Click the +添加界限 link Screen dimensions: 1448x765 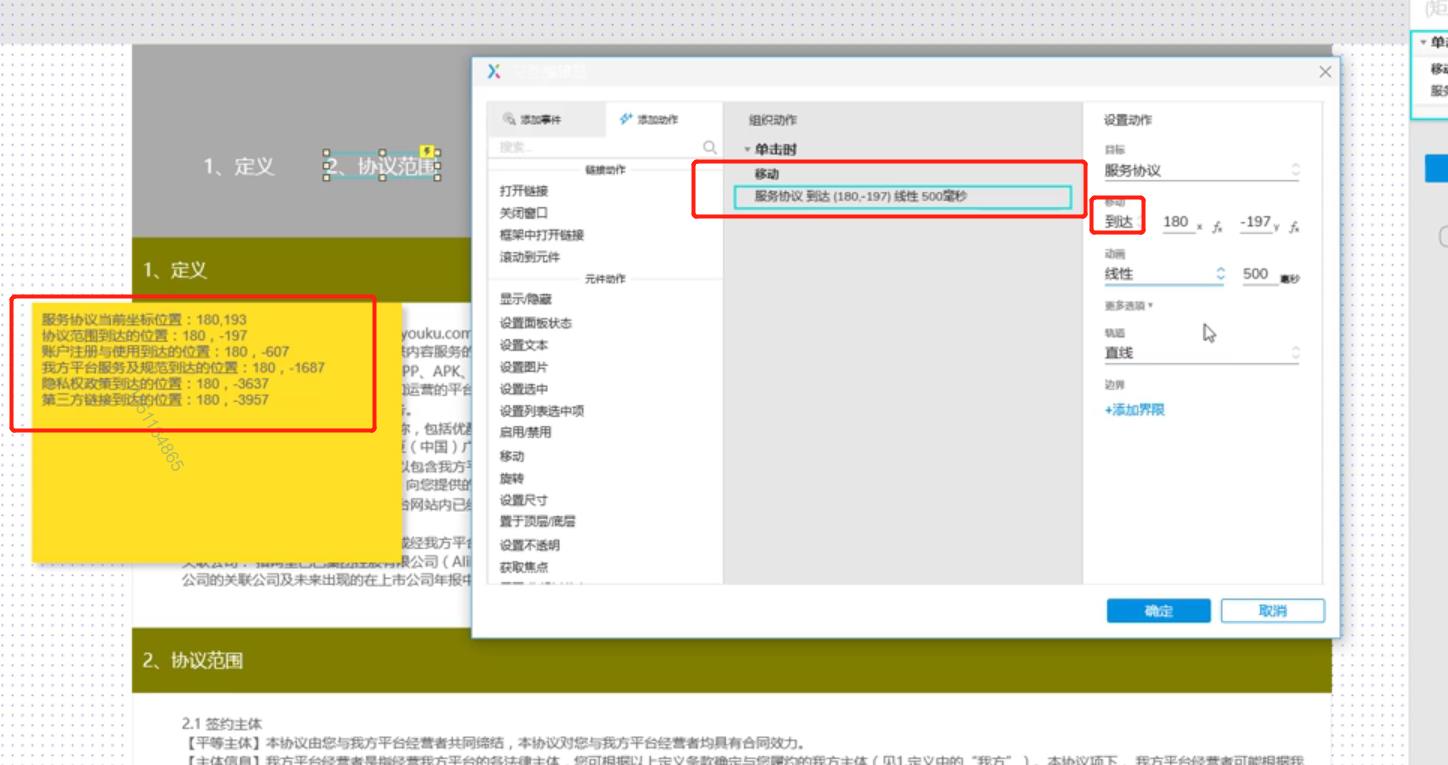tap(1135, 410)
